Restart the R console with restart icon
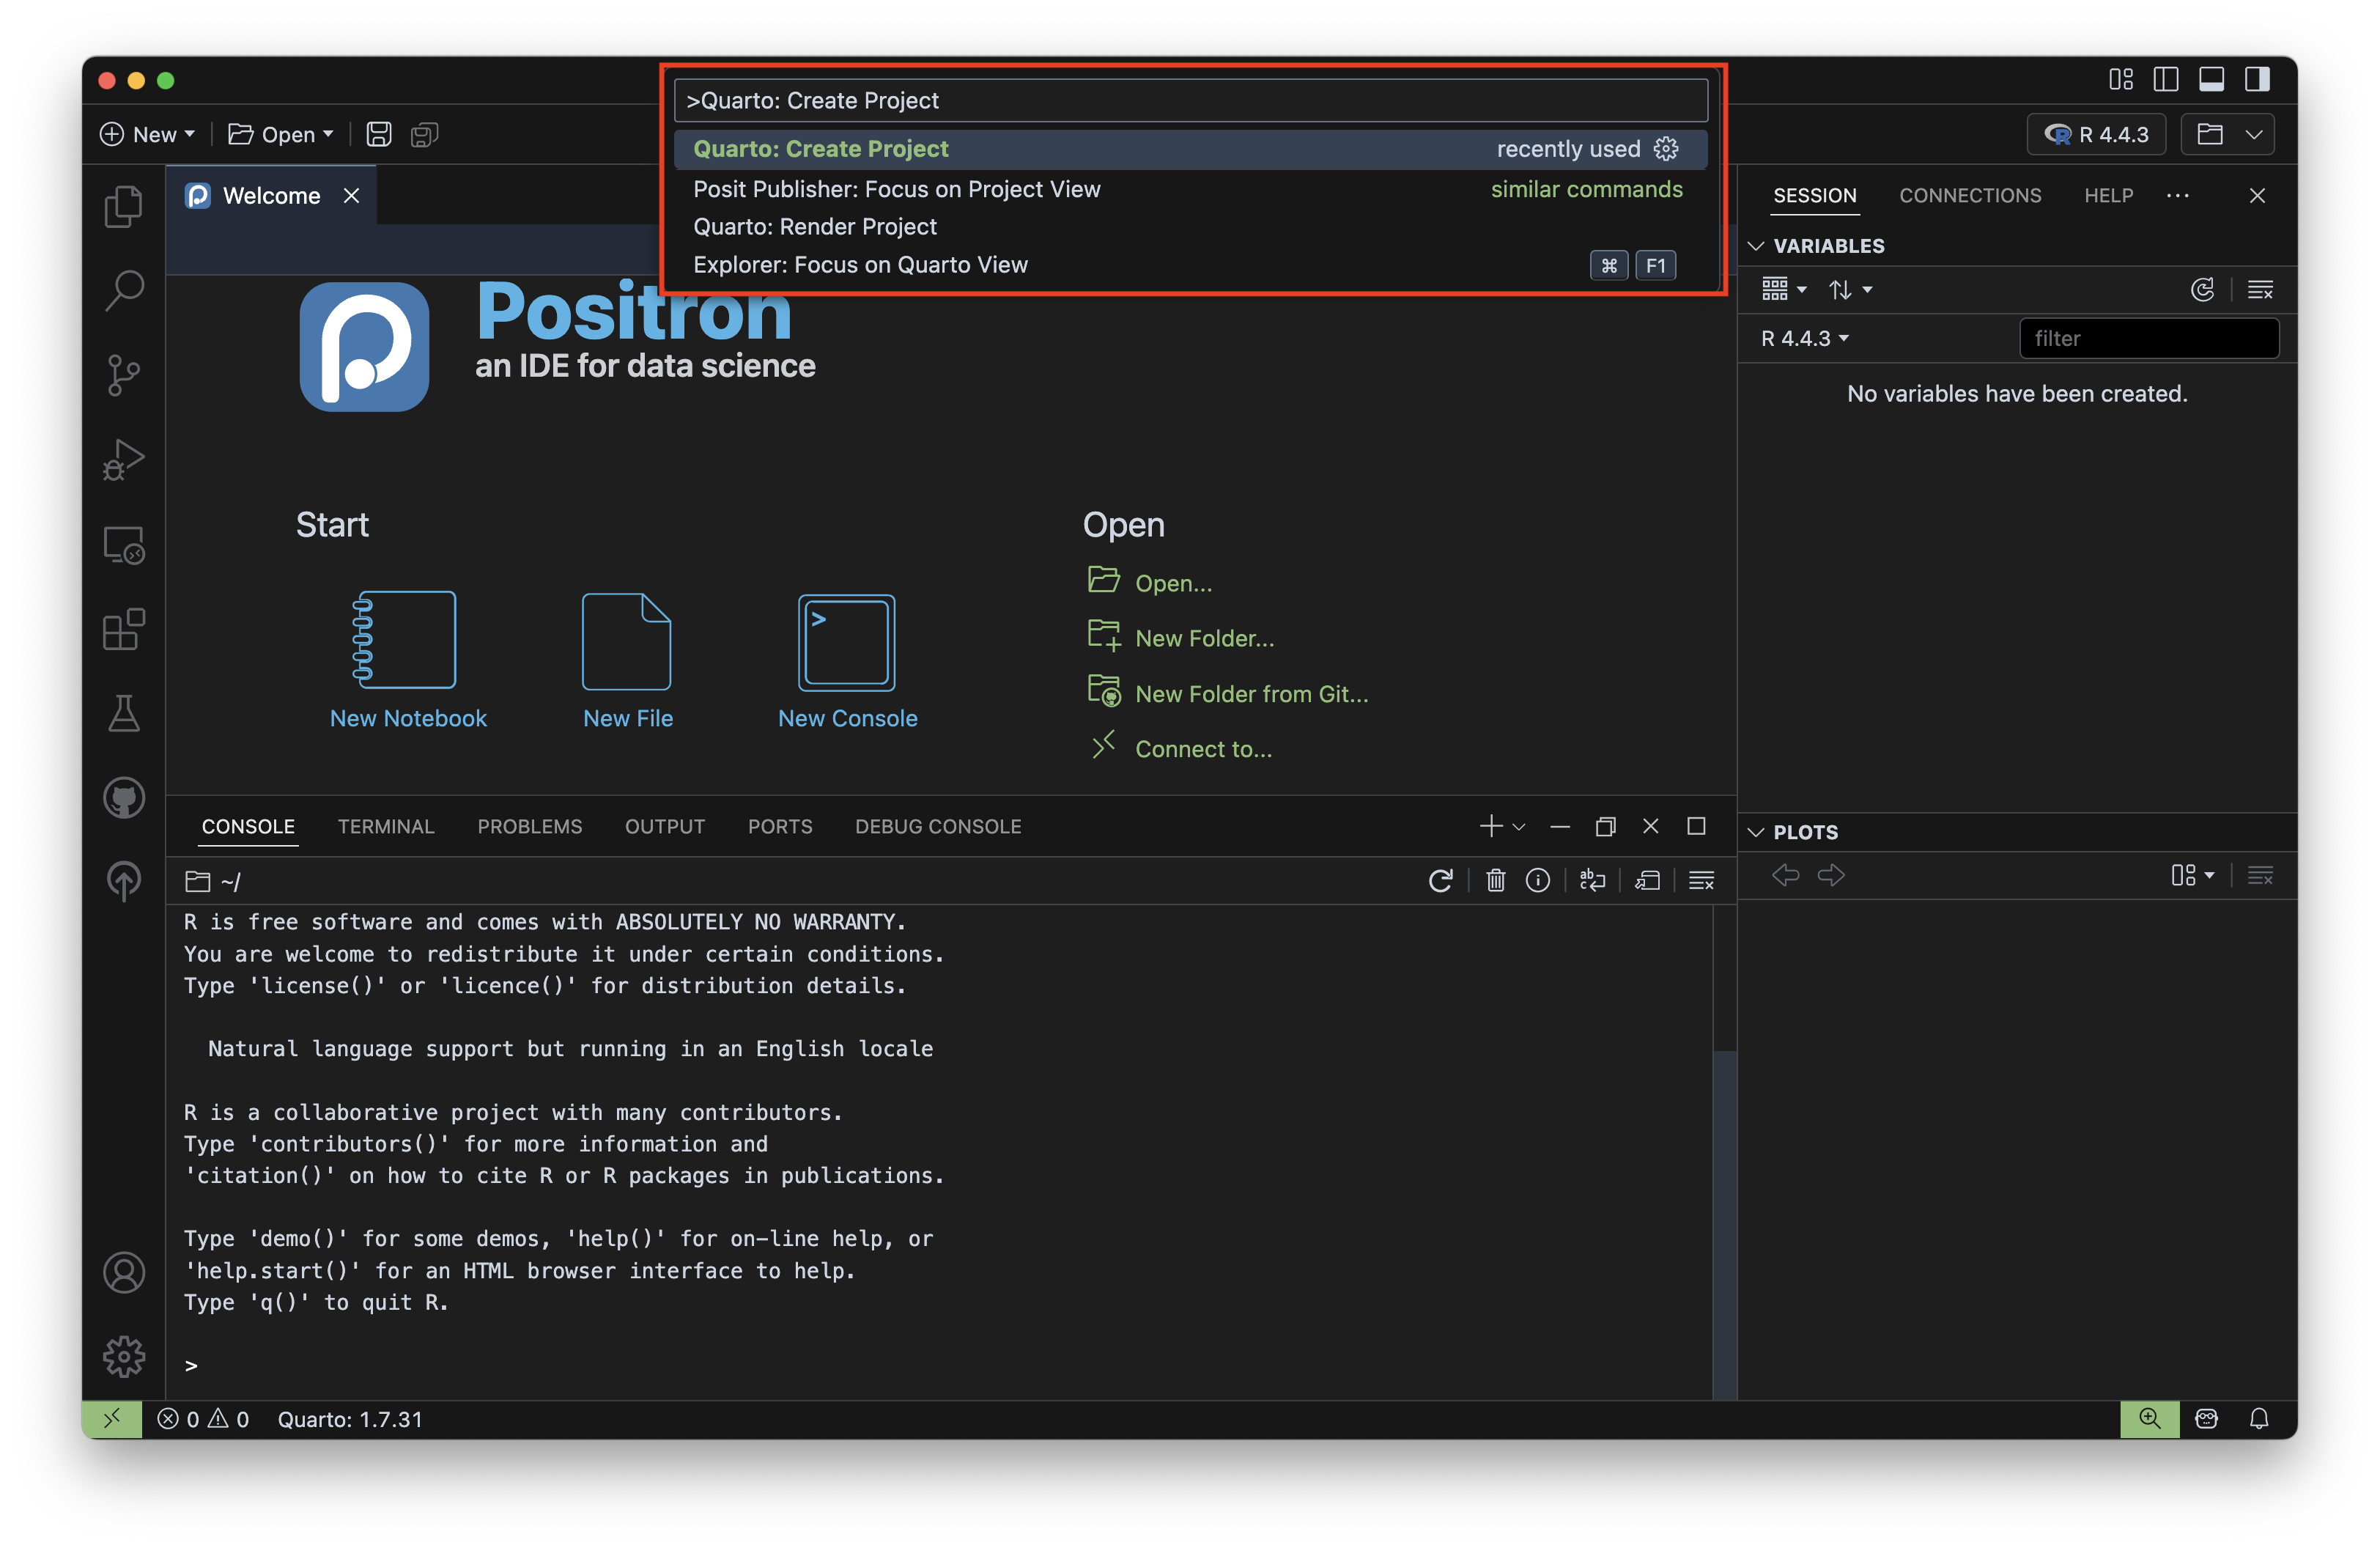Screen dimensions: 2380x1548 [1440, 880]
